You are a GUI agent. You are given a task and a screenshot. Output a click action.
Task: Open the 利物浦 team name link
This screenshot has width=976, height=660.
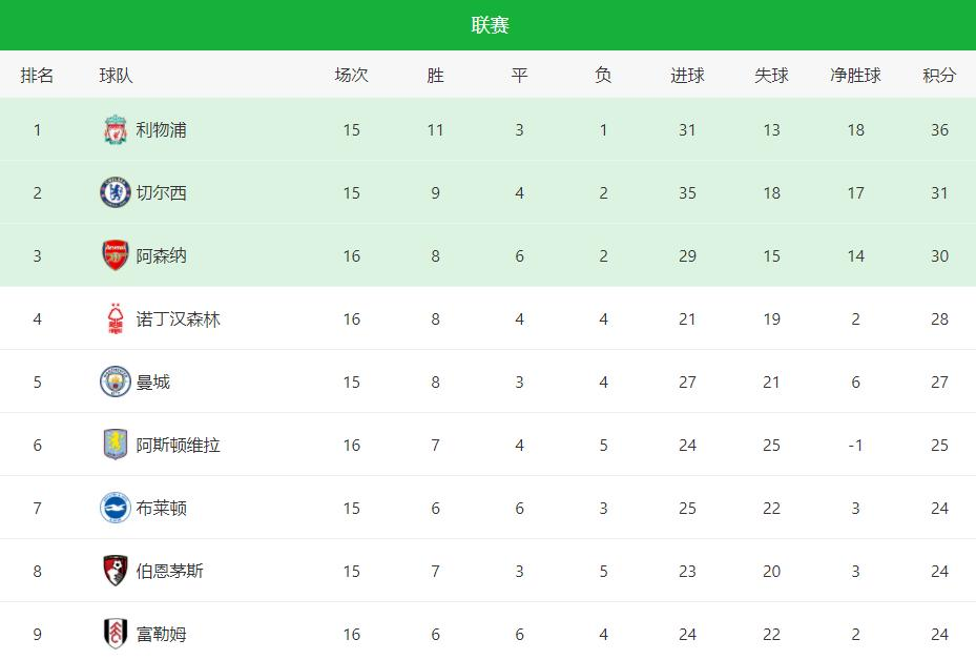tap(161, 130)
